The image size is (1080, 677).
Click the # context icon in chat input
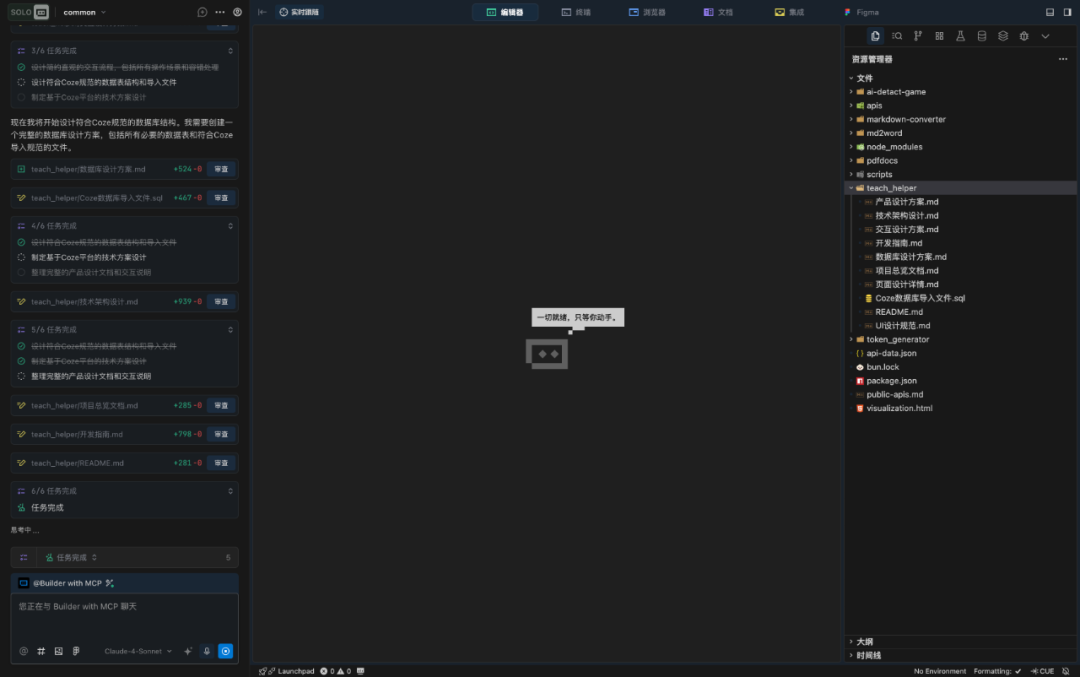click(x=41, y=651)
